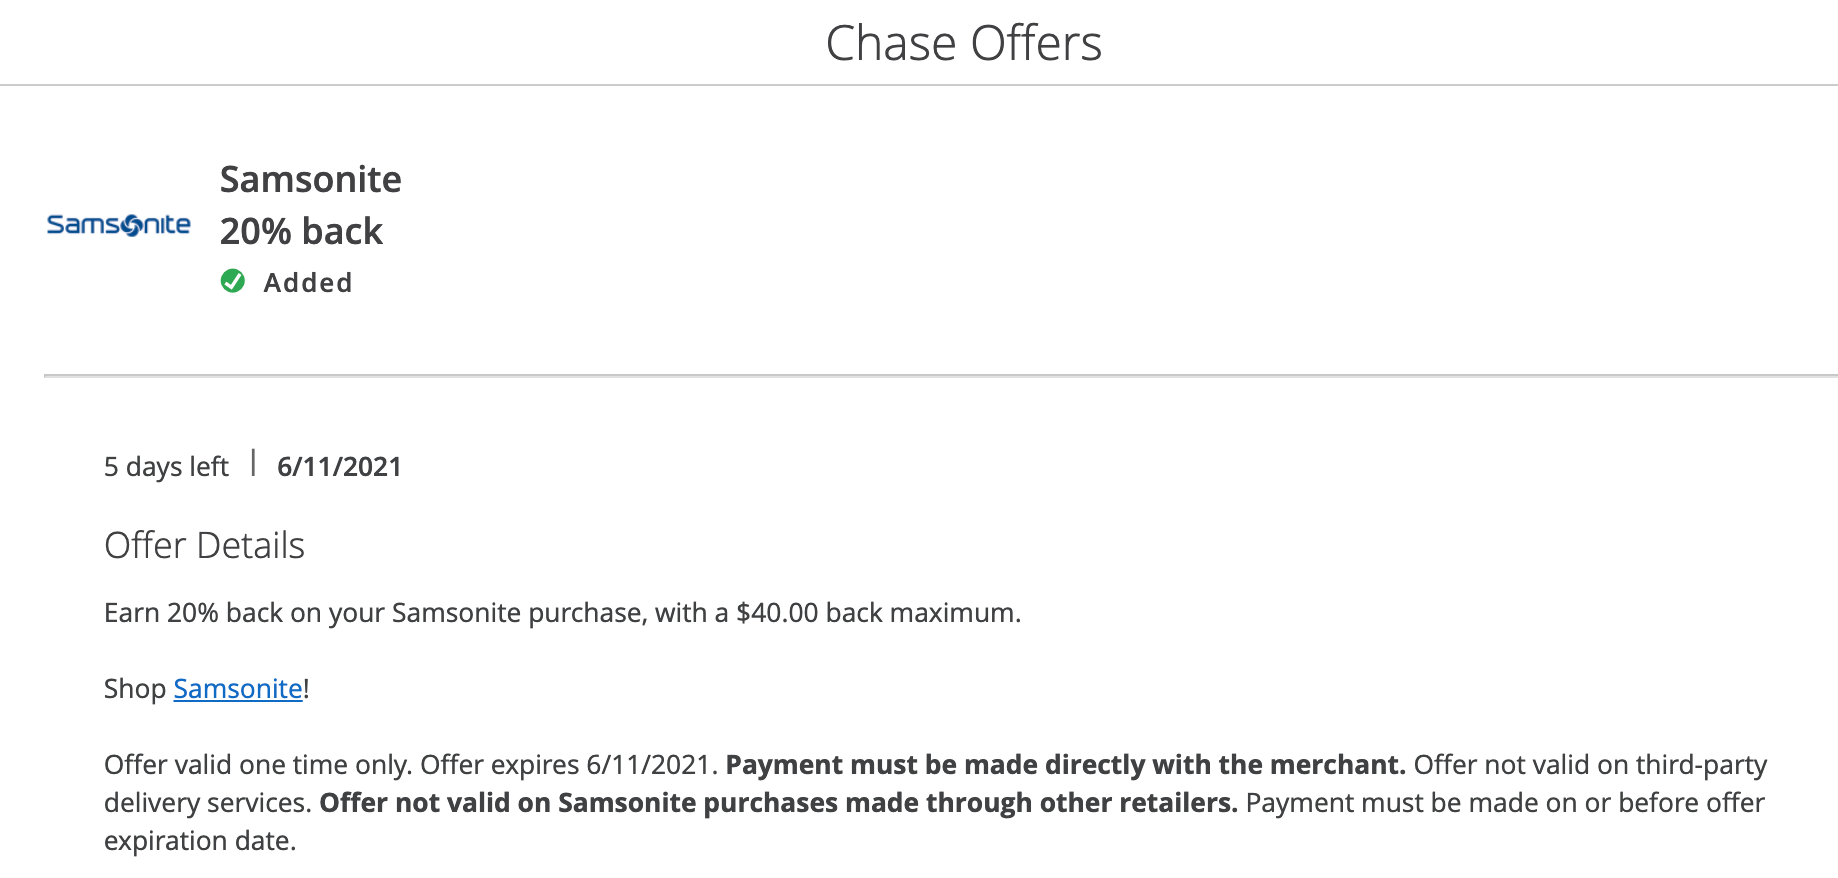Click the third-party delivery services sentence
The height and width of the screenshot is (878, 1838).
[1590, 765]
